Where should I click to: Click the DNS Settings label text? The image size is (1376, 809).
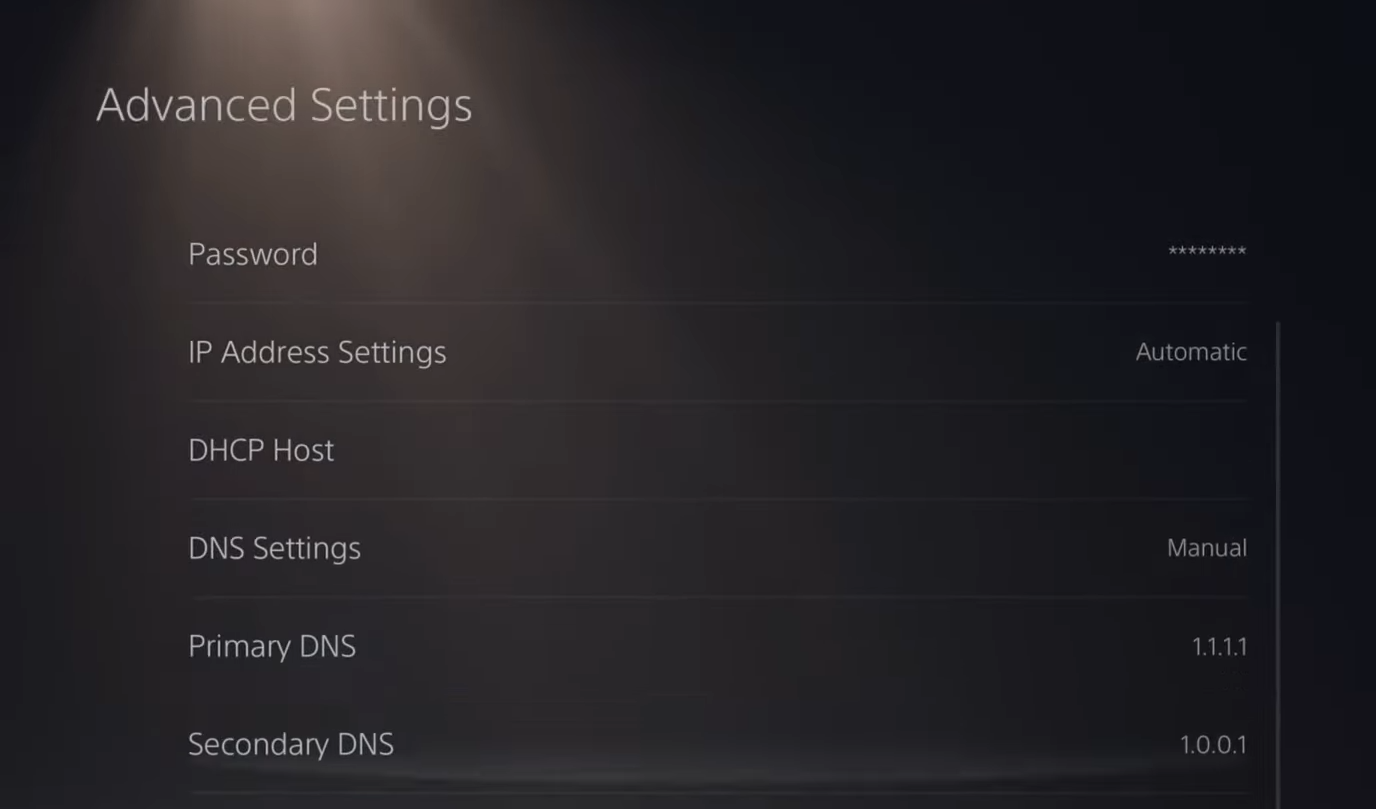click(274, 548)
